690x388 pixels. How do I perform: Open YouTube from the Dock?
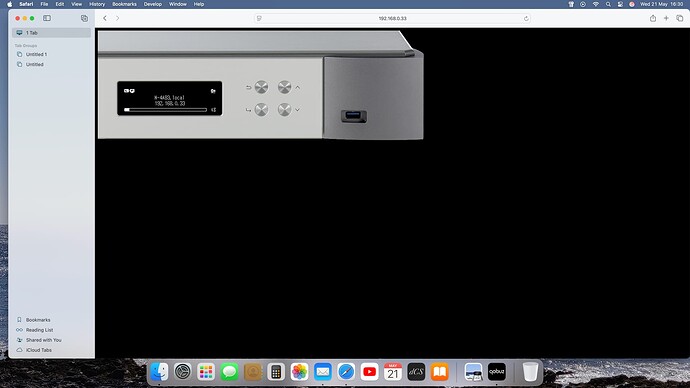coord(370,372)
